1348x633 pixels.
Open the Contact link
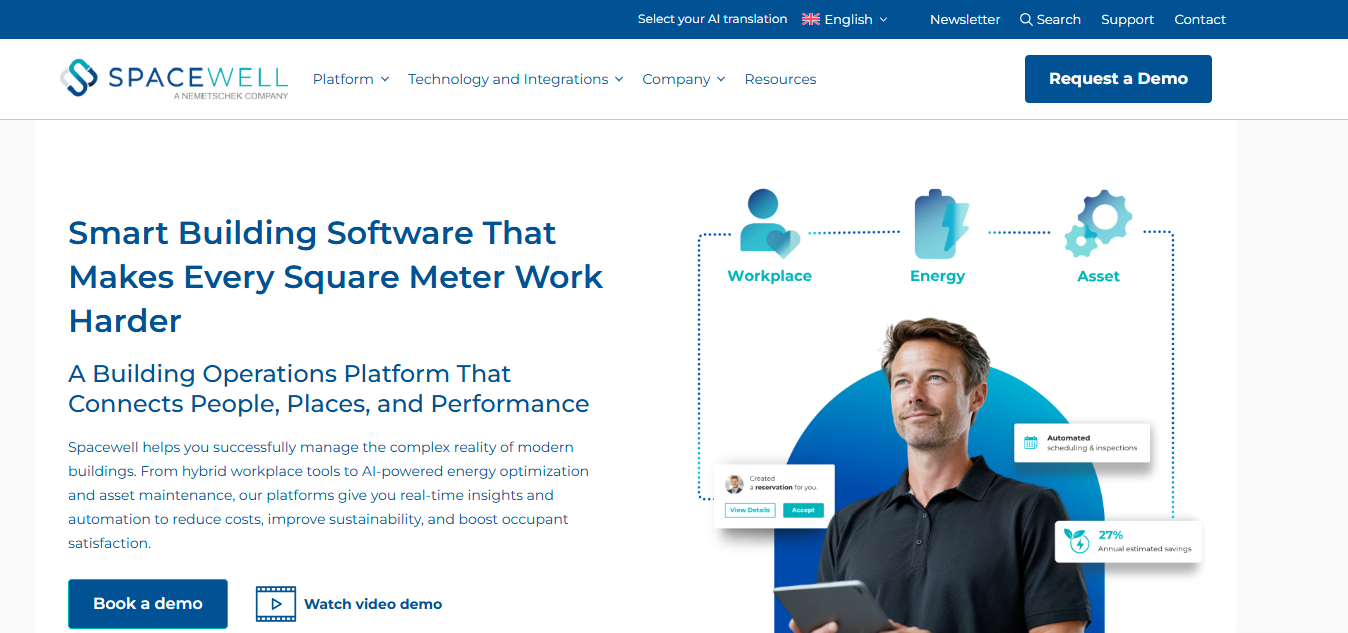1200,19
